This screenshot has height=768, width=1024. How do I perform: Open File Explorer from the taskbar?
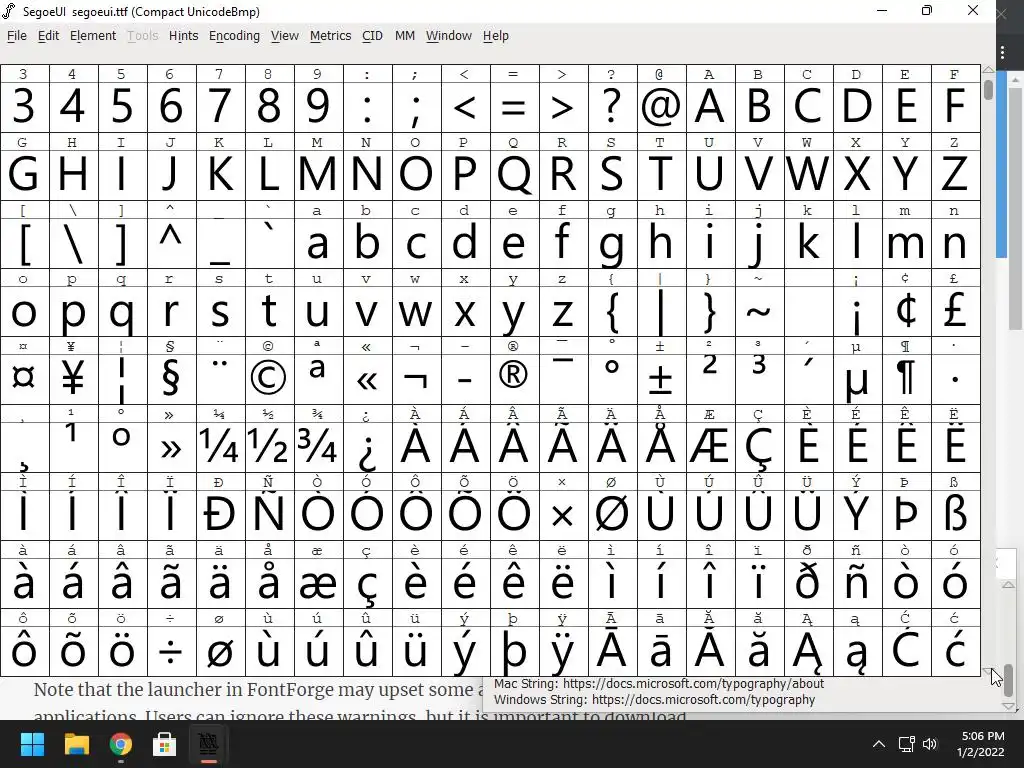point(76,744)
